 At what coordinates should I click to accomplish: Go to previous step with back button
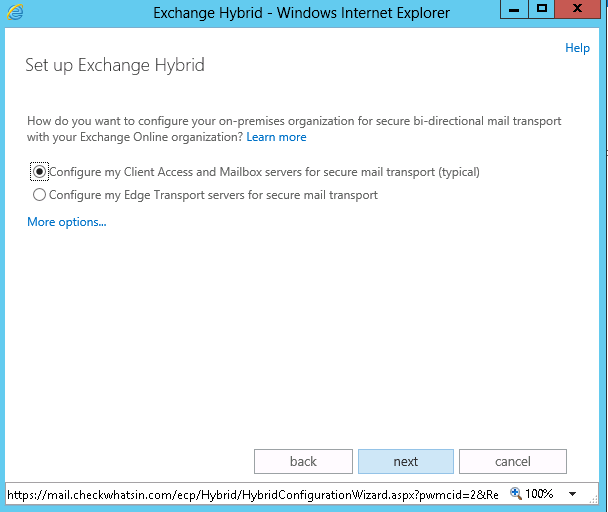click(x=303, y=461)
